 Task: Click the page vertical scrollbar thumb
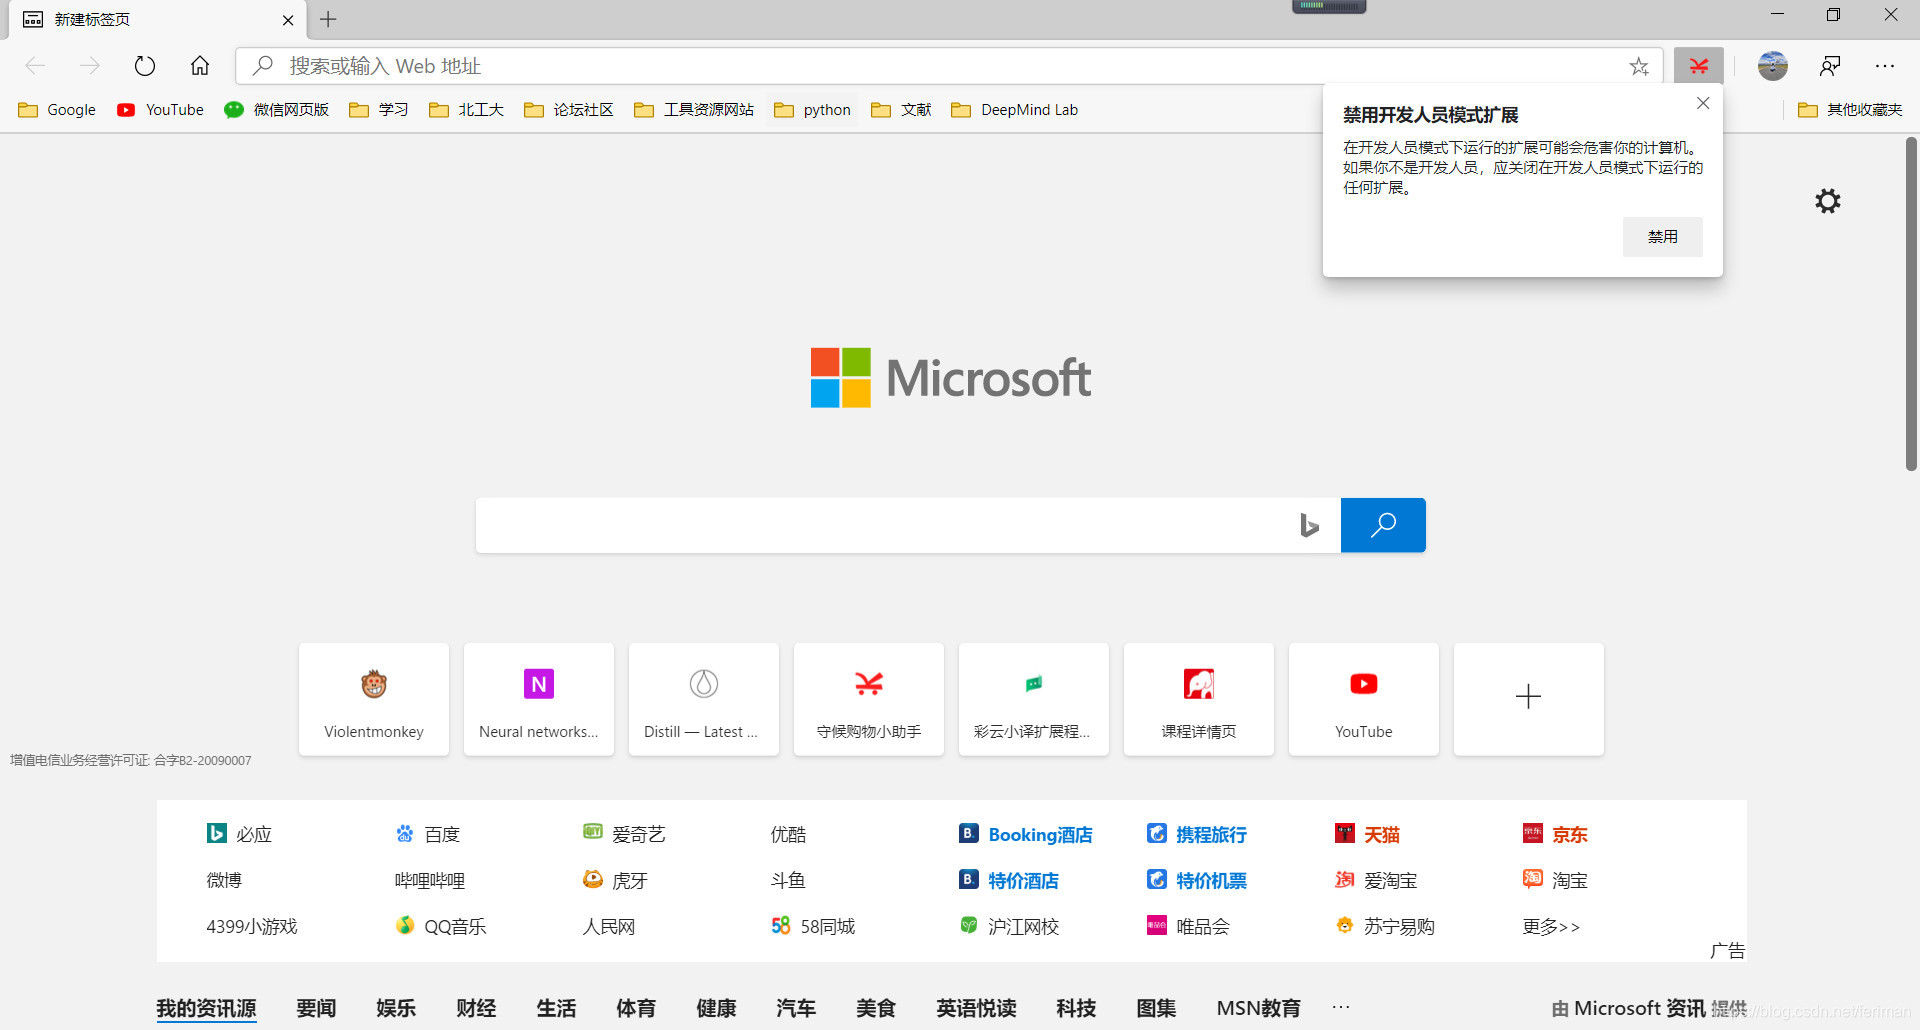(1911, 304)
